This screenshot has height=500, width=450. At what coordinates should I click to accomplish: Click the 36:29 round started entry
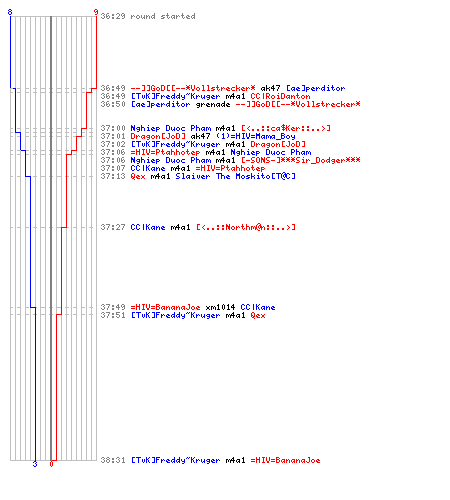(148, 16)
